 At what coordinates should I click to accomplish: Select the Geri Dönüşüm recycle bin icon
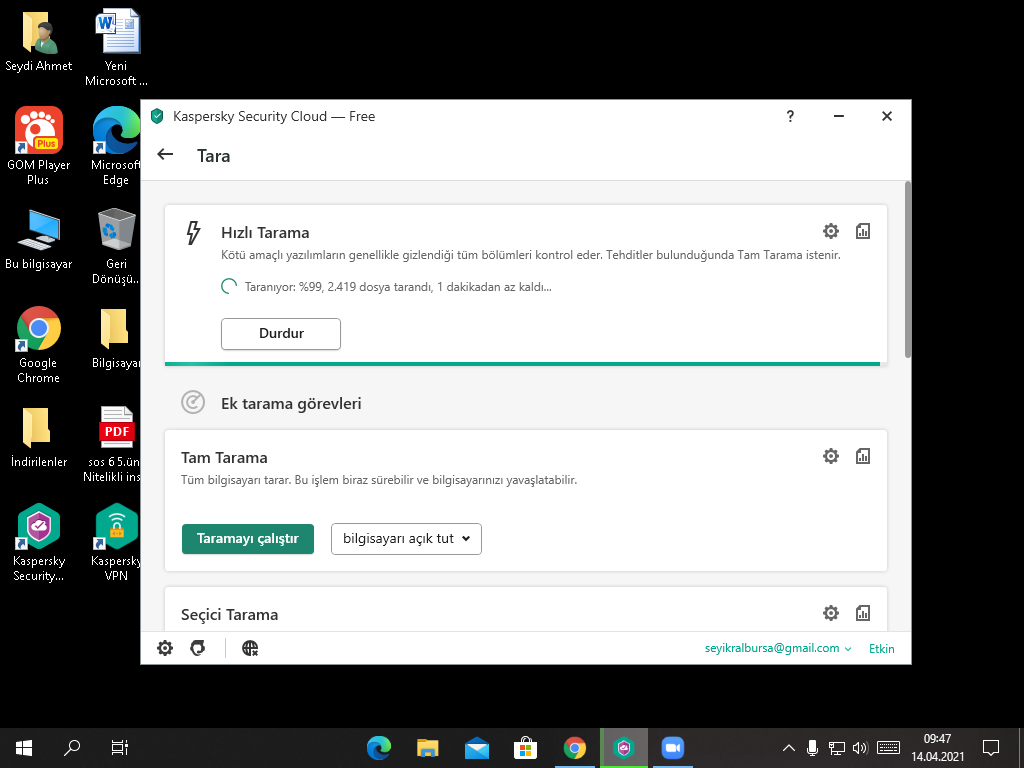(116, 246)
